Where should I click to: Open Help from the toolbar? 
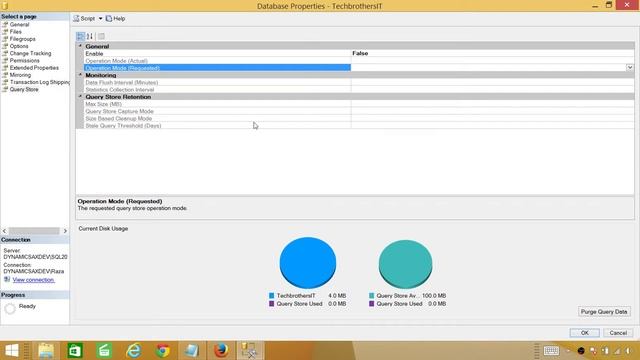[116, 18]
